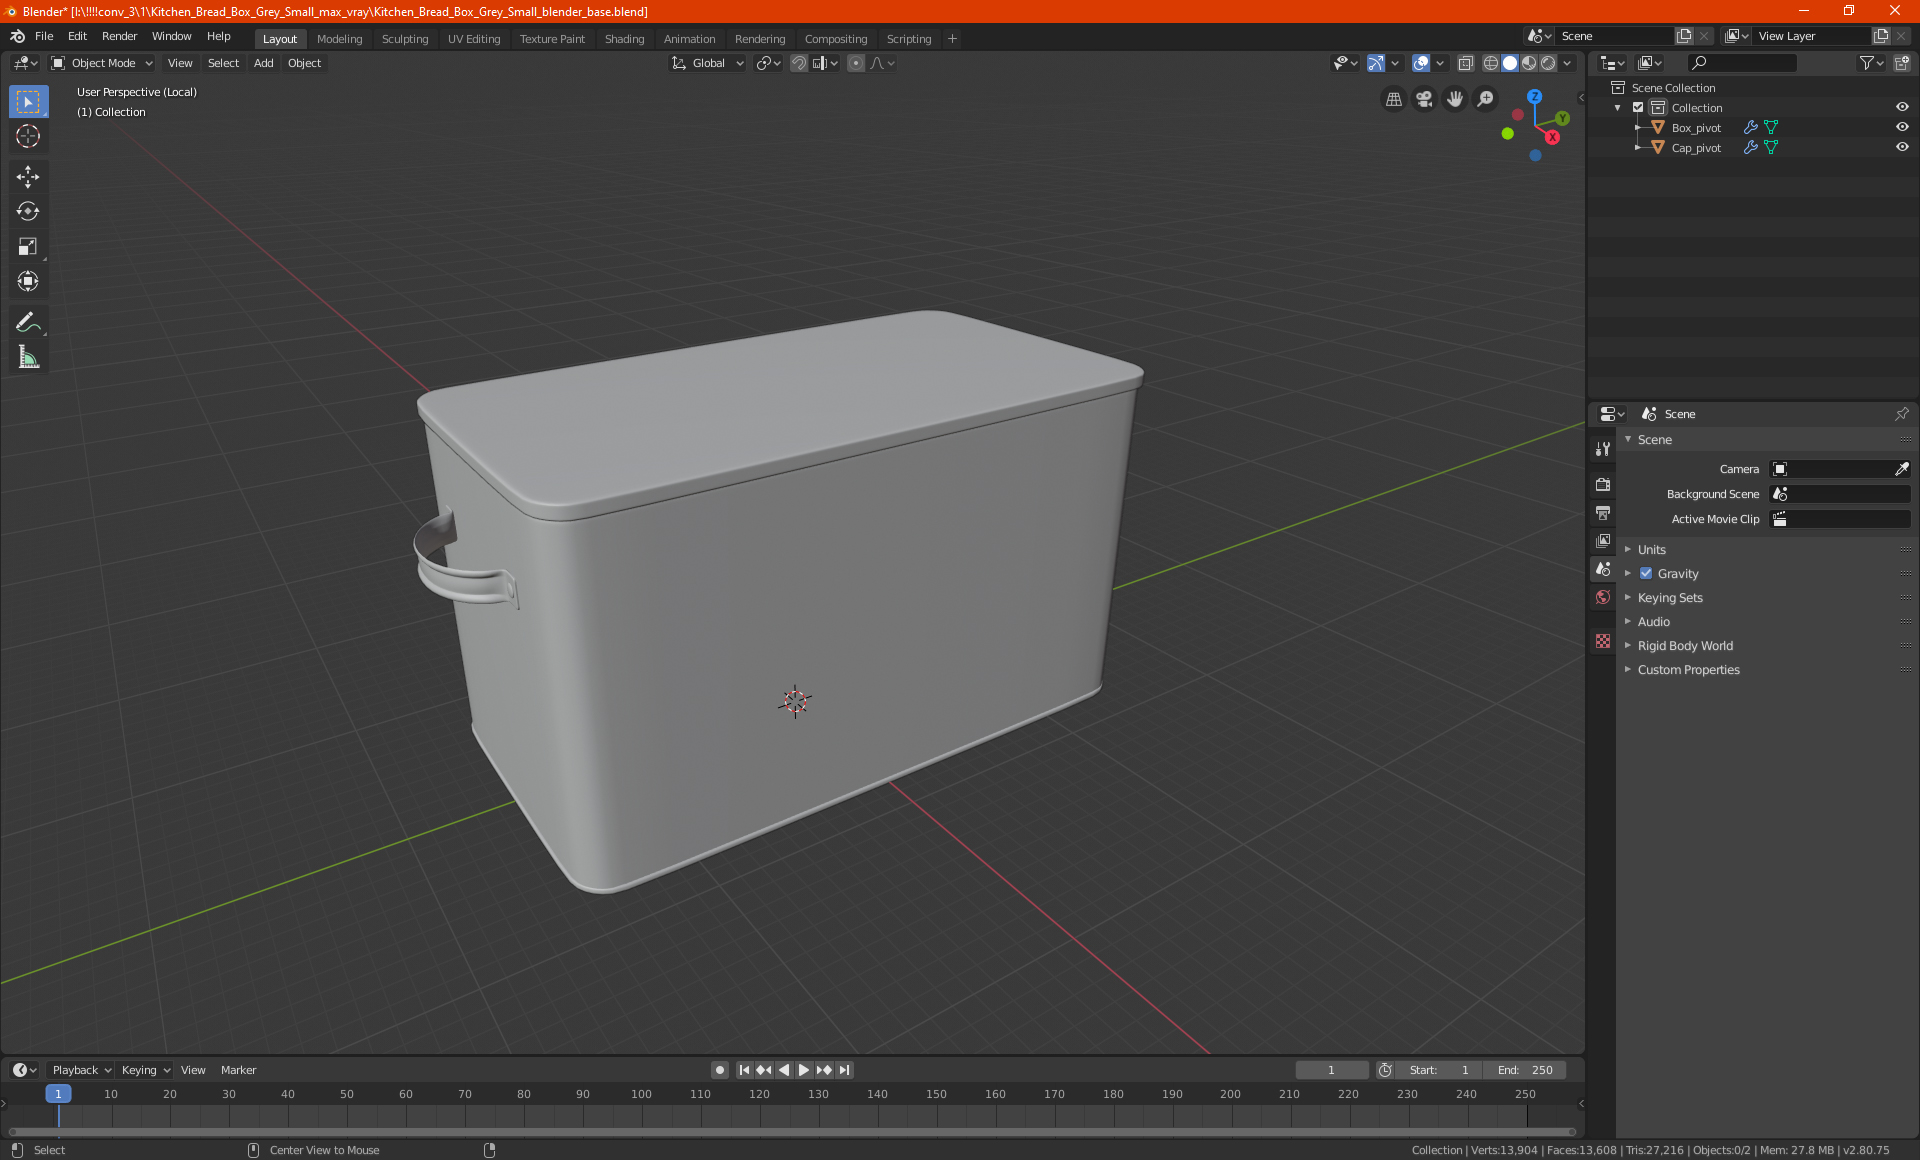Open the Render menu

119,36
